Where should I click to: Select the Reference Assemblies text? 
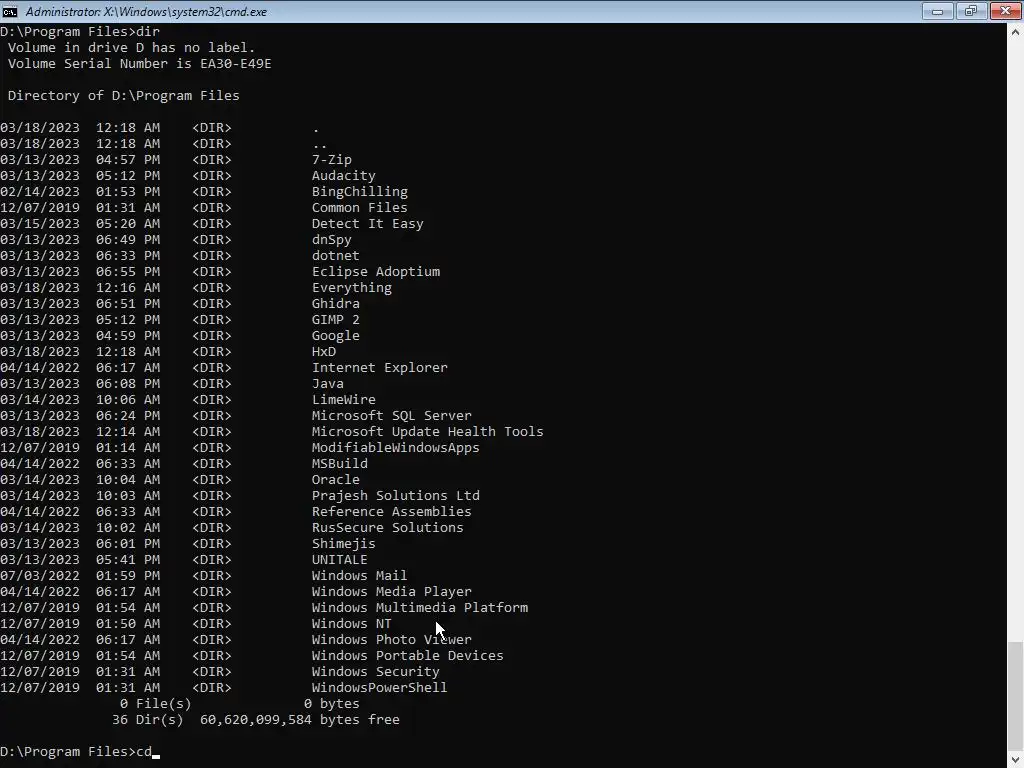pos(392,511)
